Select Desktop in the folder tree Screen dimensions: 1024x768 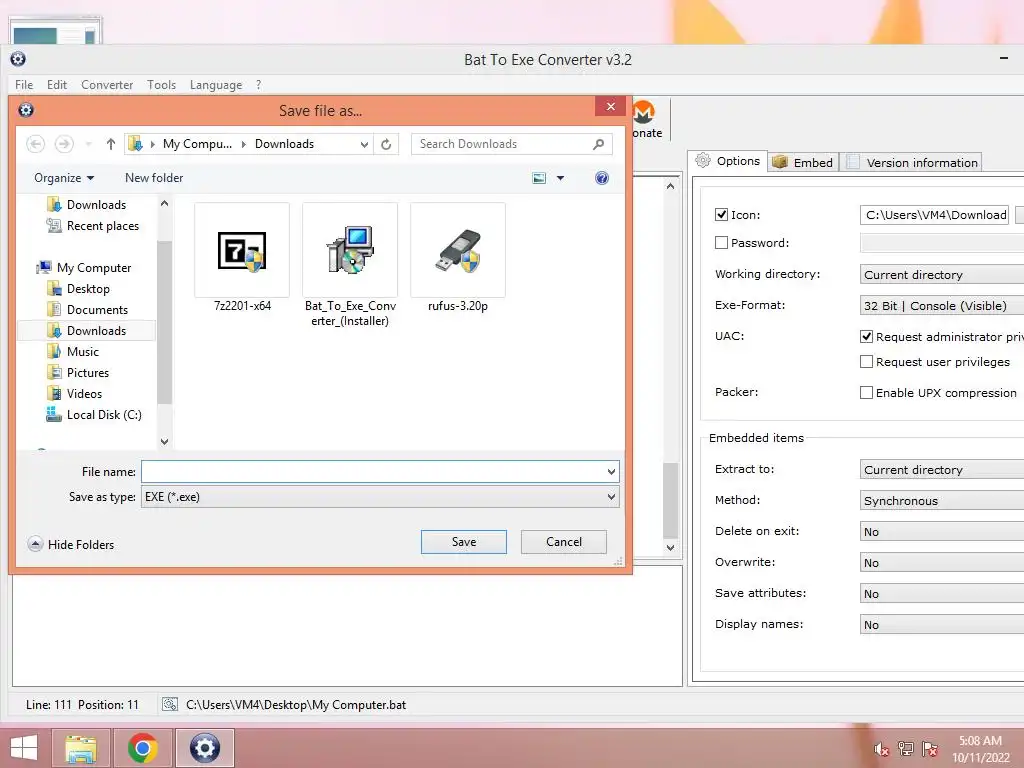click(88, 289)
